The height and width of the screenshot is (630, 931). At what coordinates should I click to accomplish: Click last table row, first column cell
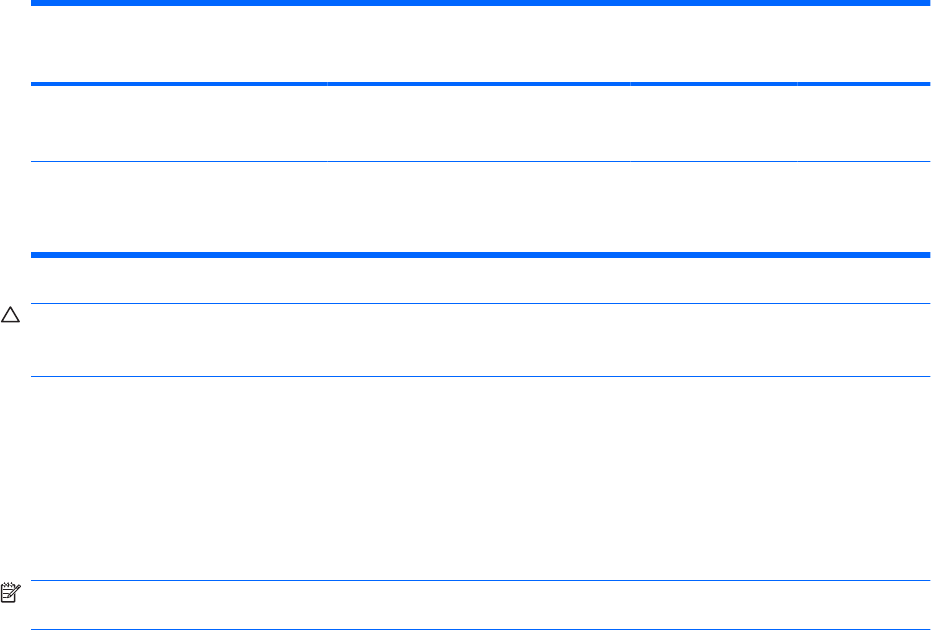179,207
